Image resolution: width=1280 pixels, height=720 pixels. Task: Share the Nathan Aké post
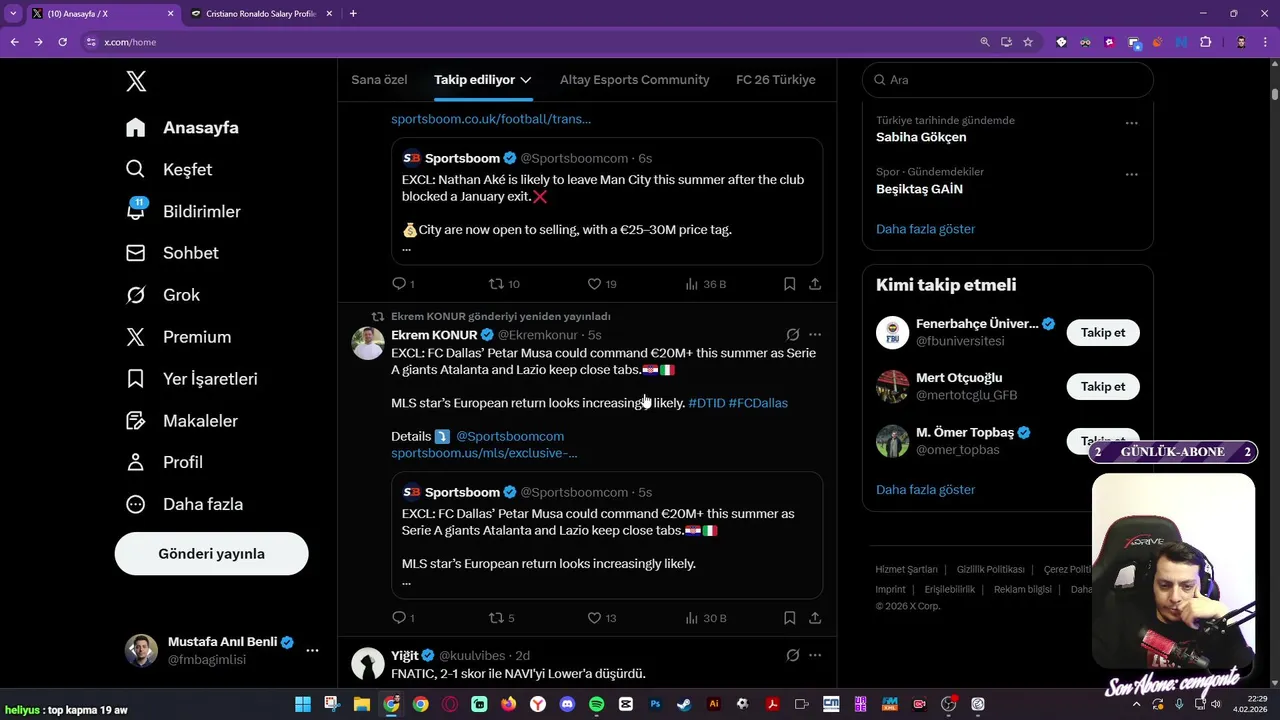[x=815, y=284]
